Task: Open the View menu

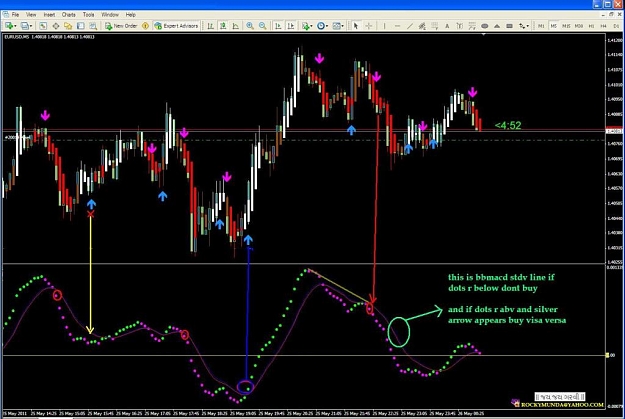Action: click(x=31, y=15)
